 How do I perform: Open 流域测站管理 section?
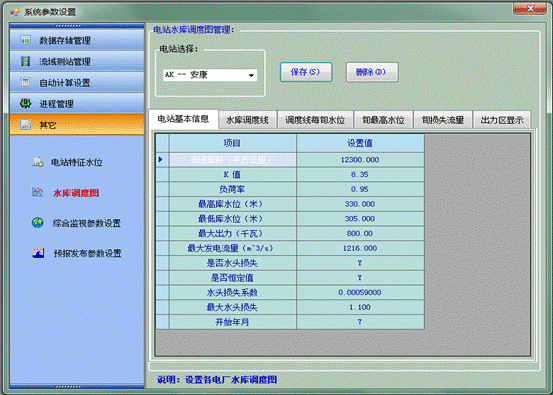click(x=77, y=61)
